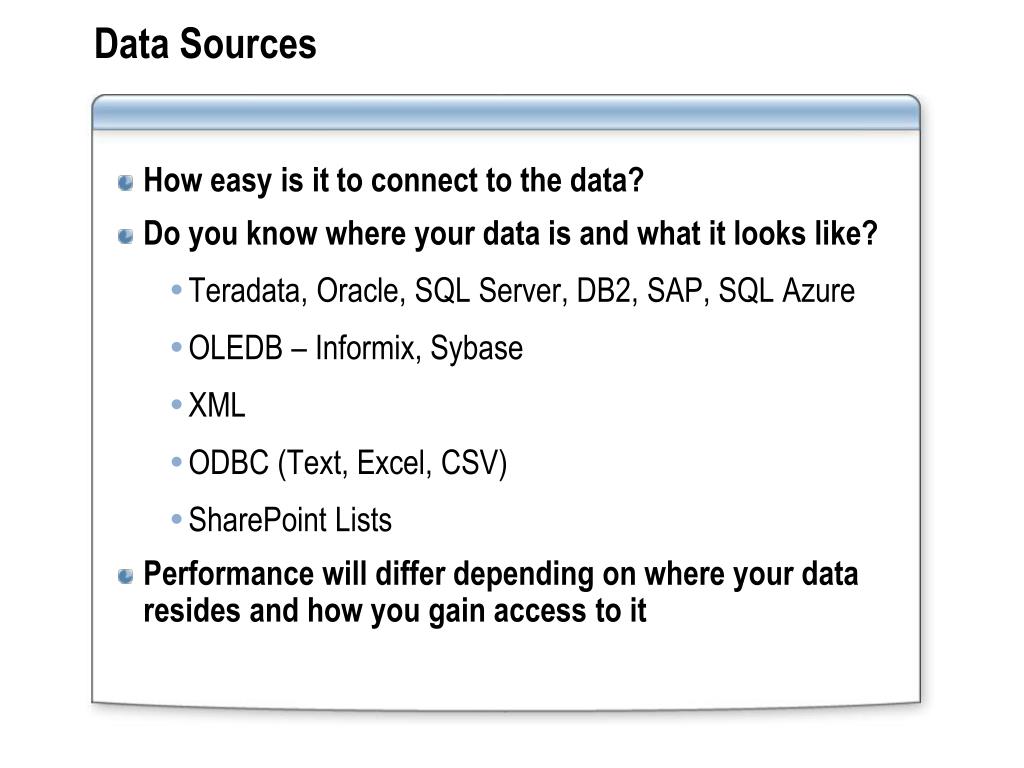Screen dimensions: 1024x768
Task: Click the small bullet before XML
Action: coord(176,404)
